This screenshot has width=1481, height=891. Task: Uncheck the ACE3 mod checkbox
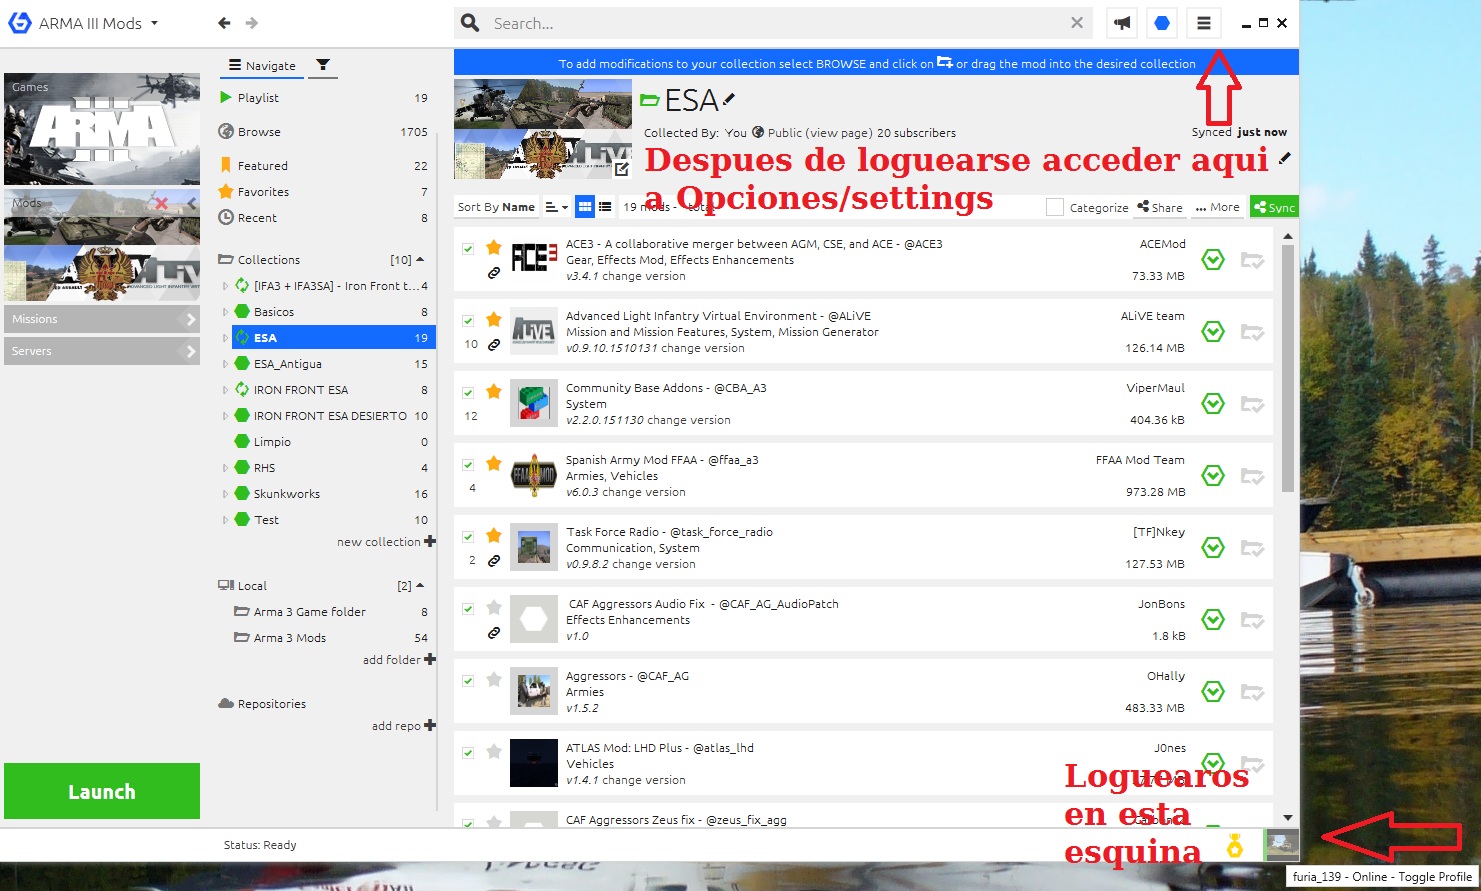coord(468,248)
